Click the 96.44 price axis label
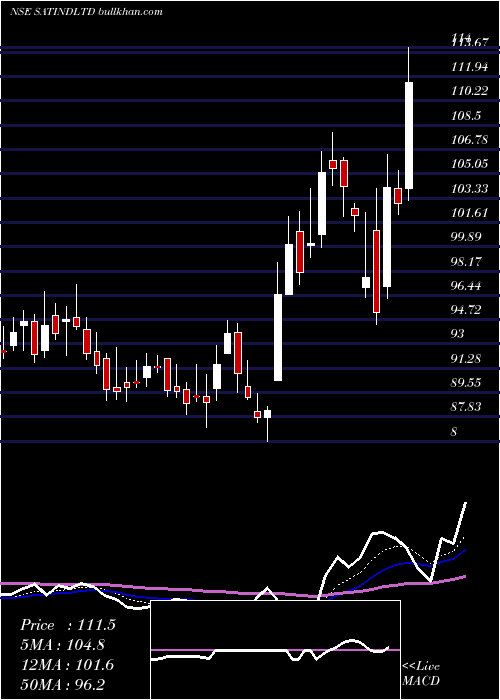The width and height of the screenshot is (500, 700). [x=466, y=285]
